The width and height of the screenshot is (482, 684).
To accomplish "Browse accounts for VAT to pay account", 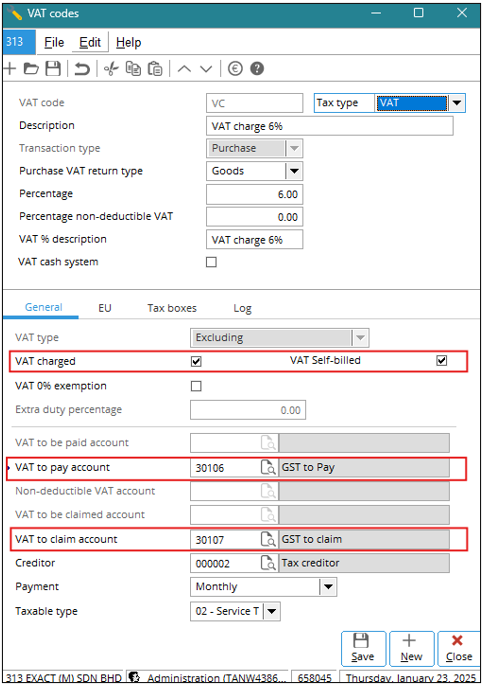I will (x=268, y=468).
